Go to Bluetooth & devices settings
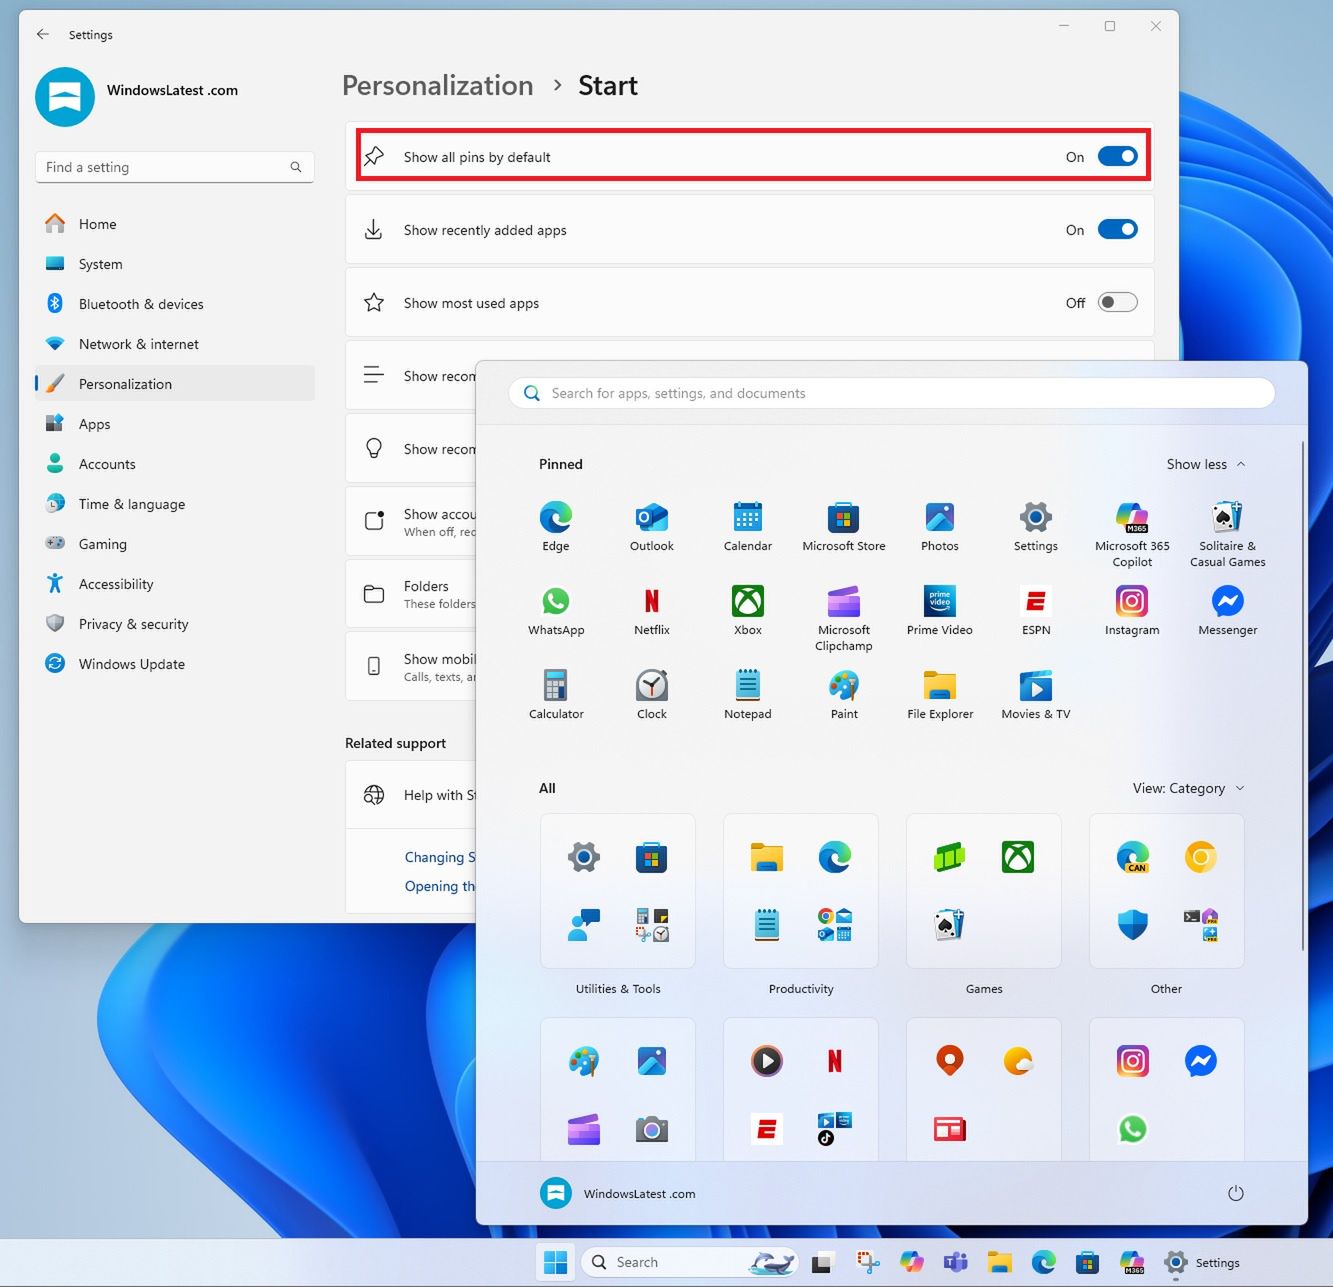This screenshot has height=1287, width=1333. click(142, 304)
